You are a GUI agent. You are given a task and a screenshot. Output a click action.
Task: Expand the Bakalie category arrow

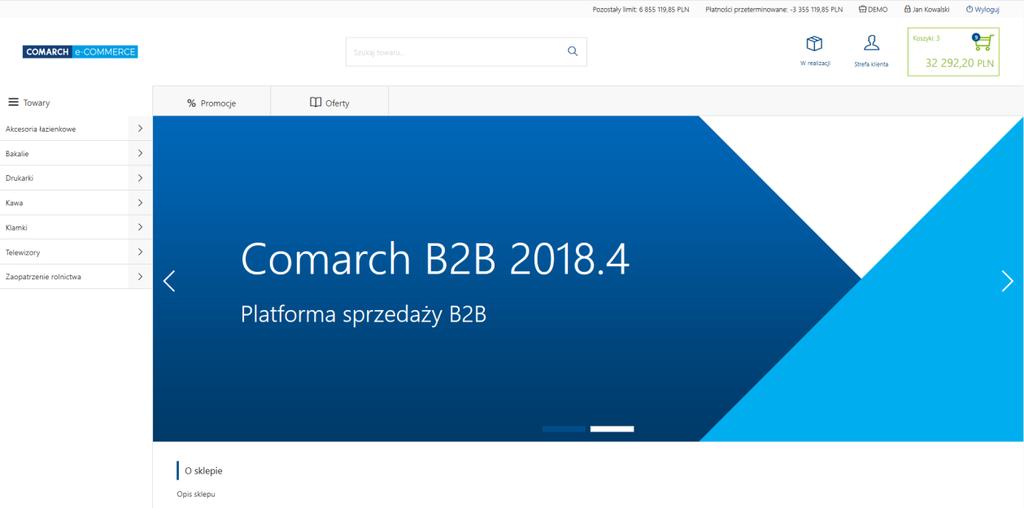pyautogui.click(x=140, y=153)
